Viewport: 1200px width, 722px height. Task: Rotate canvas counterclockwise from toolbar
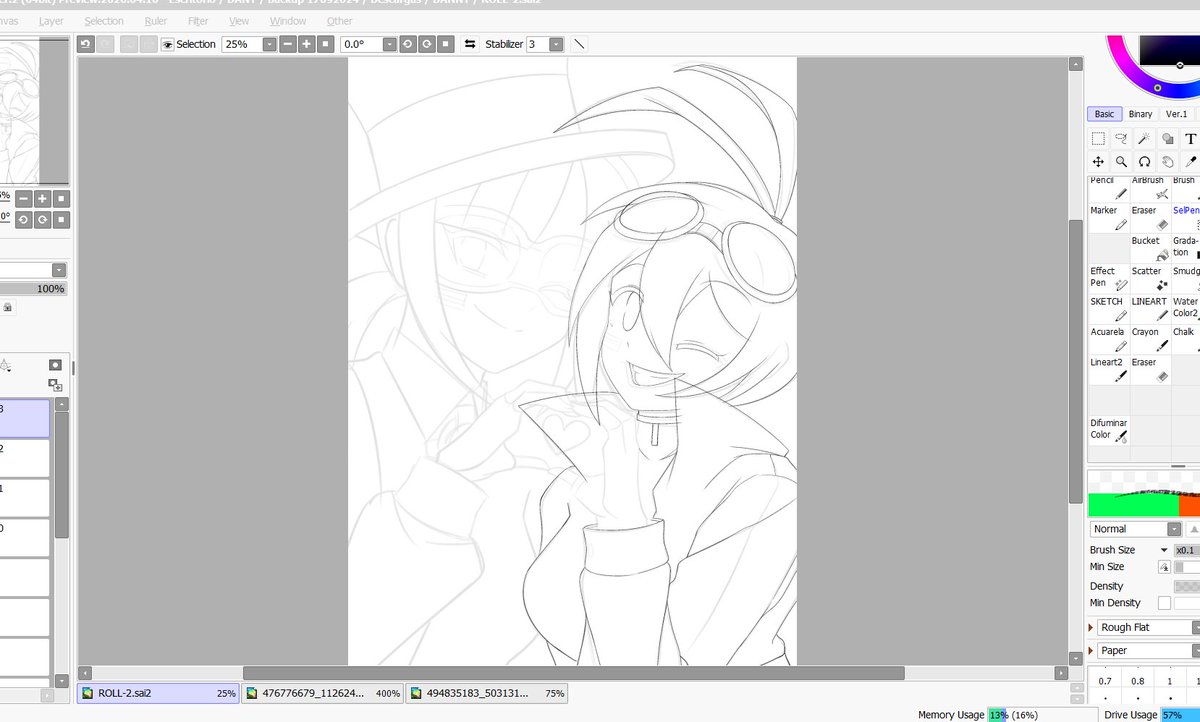pyautogui.click(x=408, y=44)
